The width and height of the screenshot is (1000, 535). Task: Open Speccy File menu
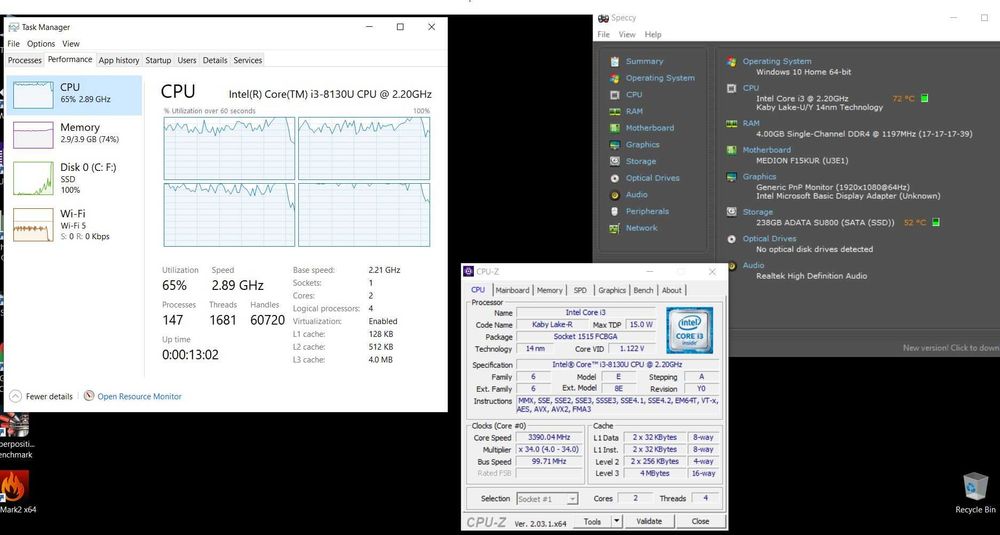(x=603, y=34)
